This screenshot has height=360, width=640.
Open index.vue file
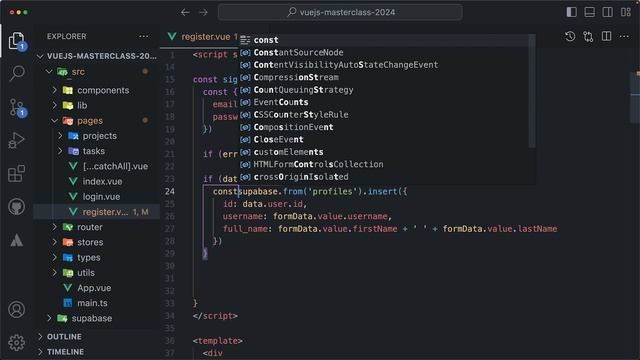tap(97, 182)
